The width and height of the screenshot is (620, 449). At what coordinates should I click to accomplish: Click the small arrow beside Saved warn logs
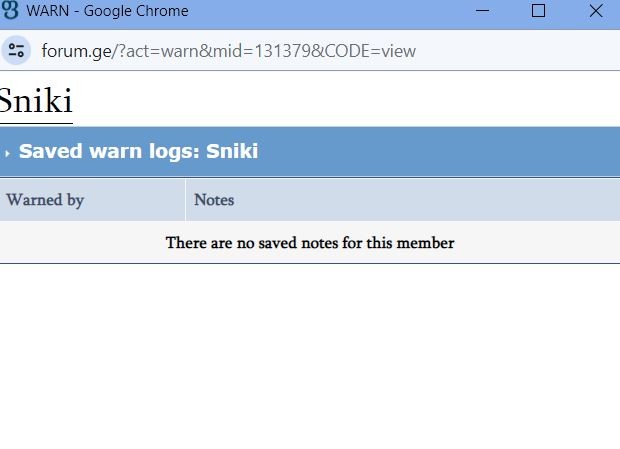[x=8, y=153]
